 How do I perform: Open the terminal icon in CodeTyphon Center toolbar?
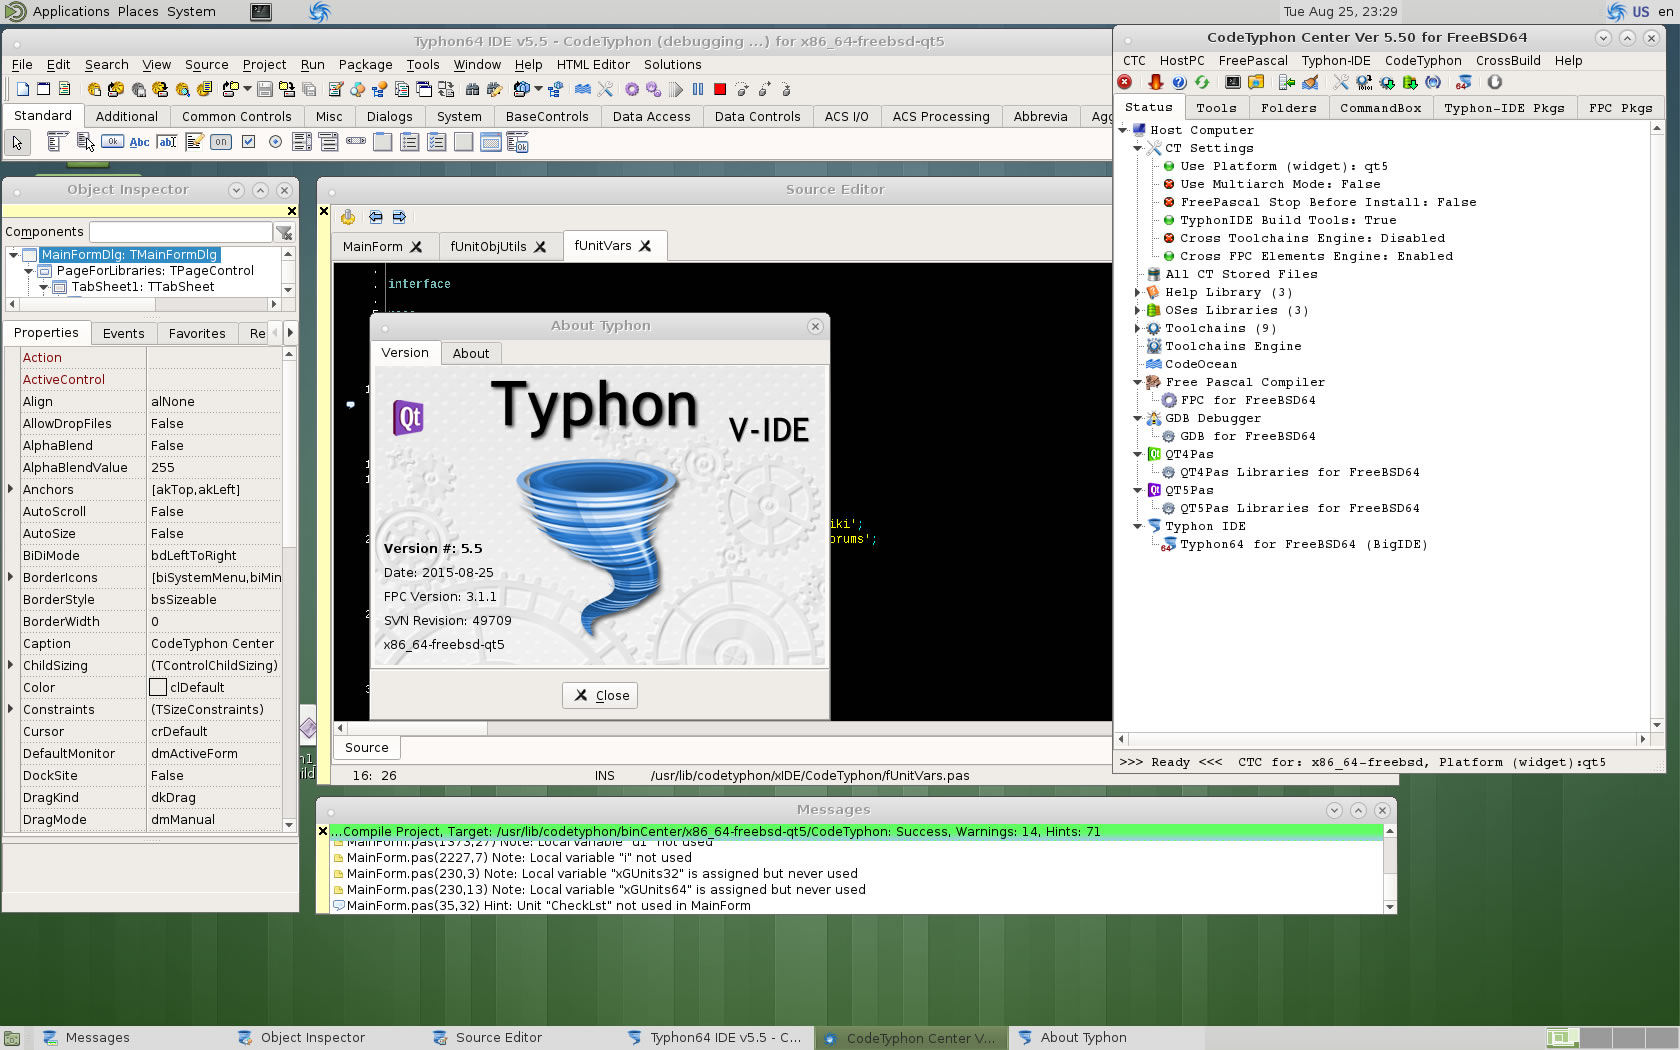(1233, 82)
